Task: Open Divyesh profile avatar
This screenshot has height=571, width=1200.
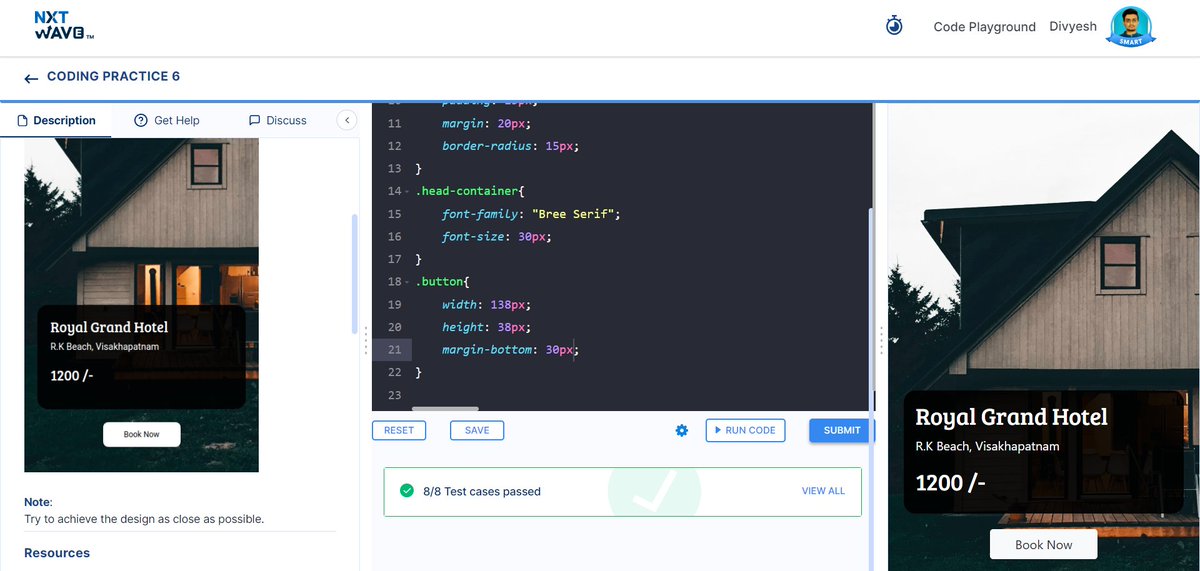Action: 1131,26
